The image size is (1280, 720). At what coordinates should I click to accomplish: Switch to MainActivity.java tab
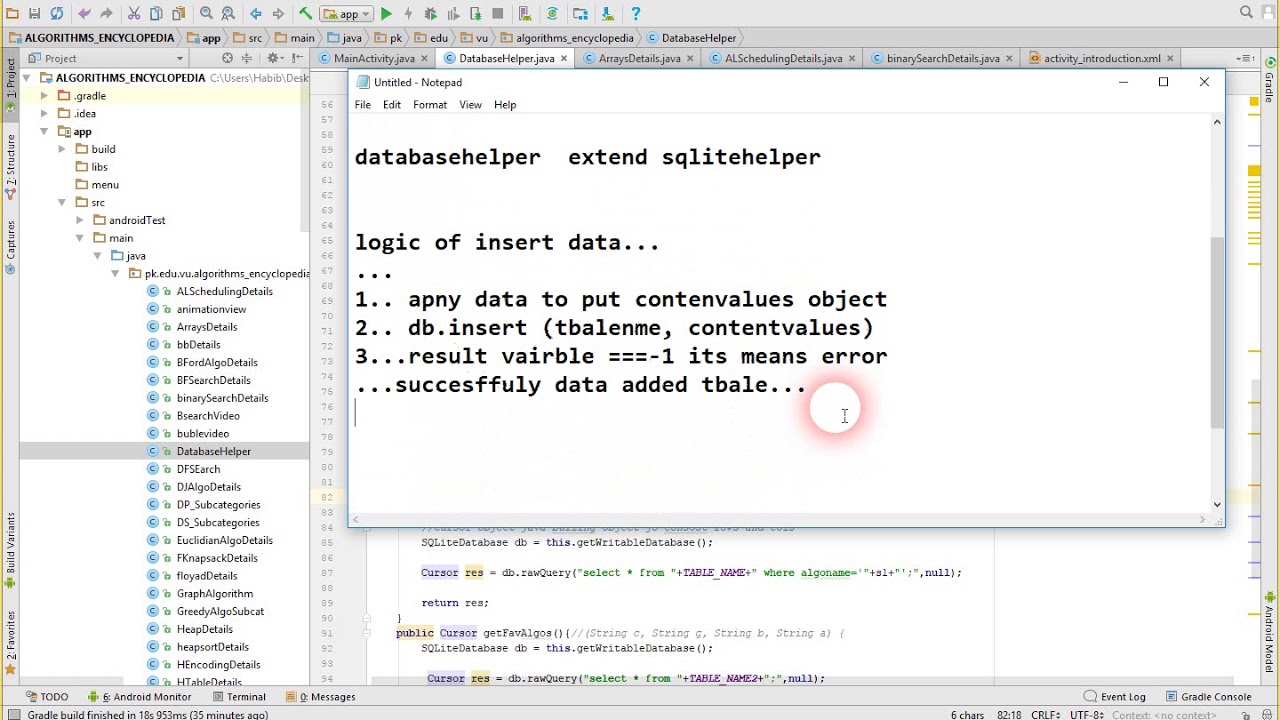coord(374,58)
